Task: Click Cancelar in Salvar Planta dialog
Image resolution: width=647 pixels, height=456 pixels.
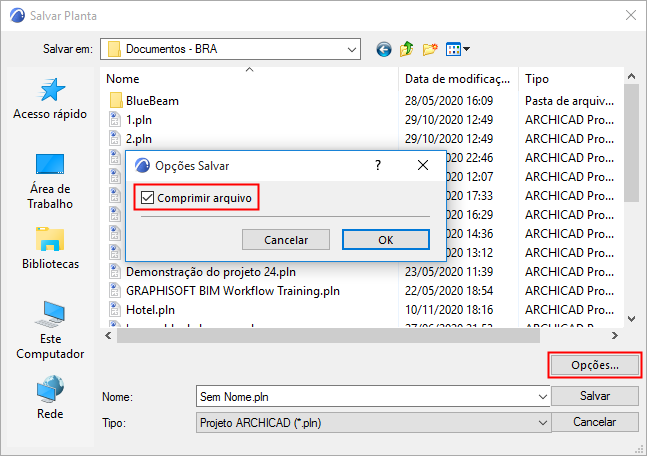Action: click(595, 422)
